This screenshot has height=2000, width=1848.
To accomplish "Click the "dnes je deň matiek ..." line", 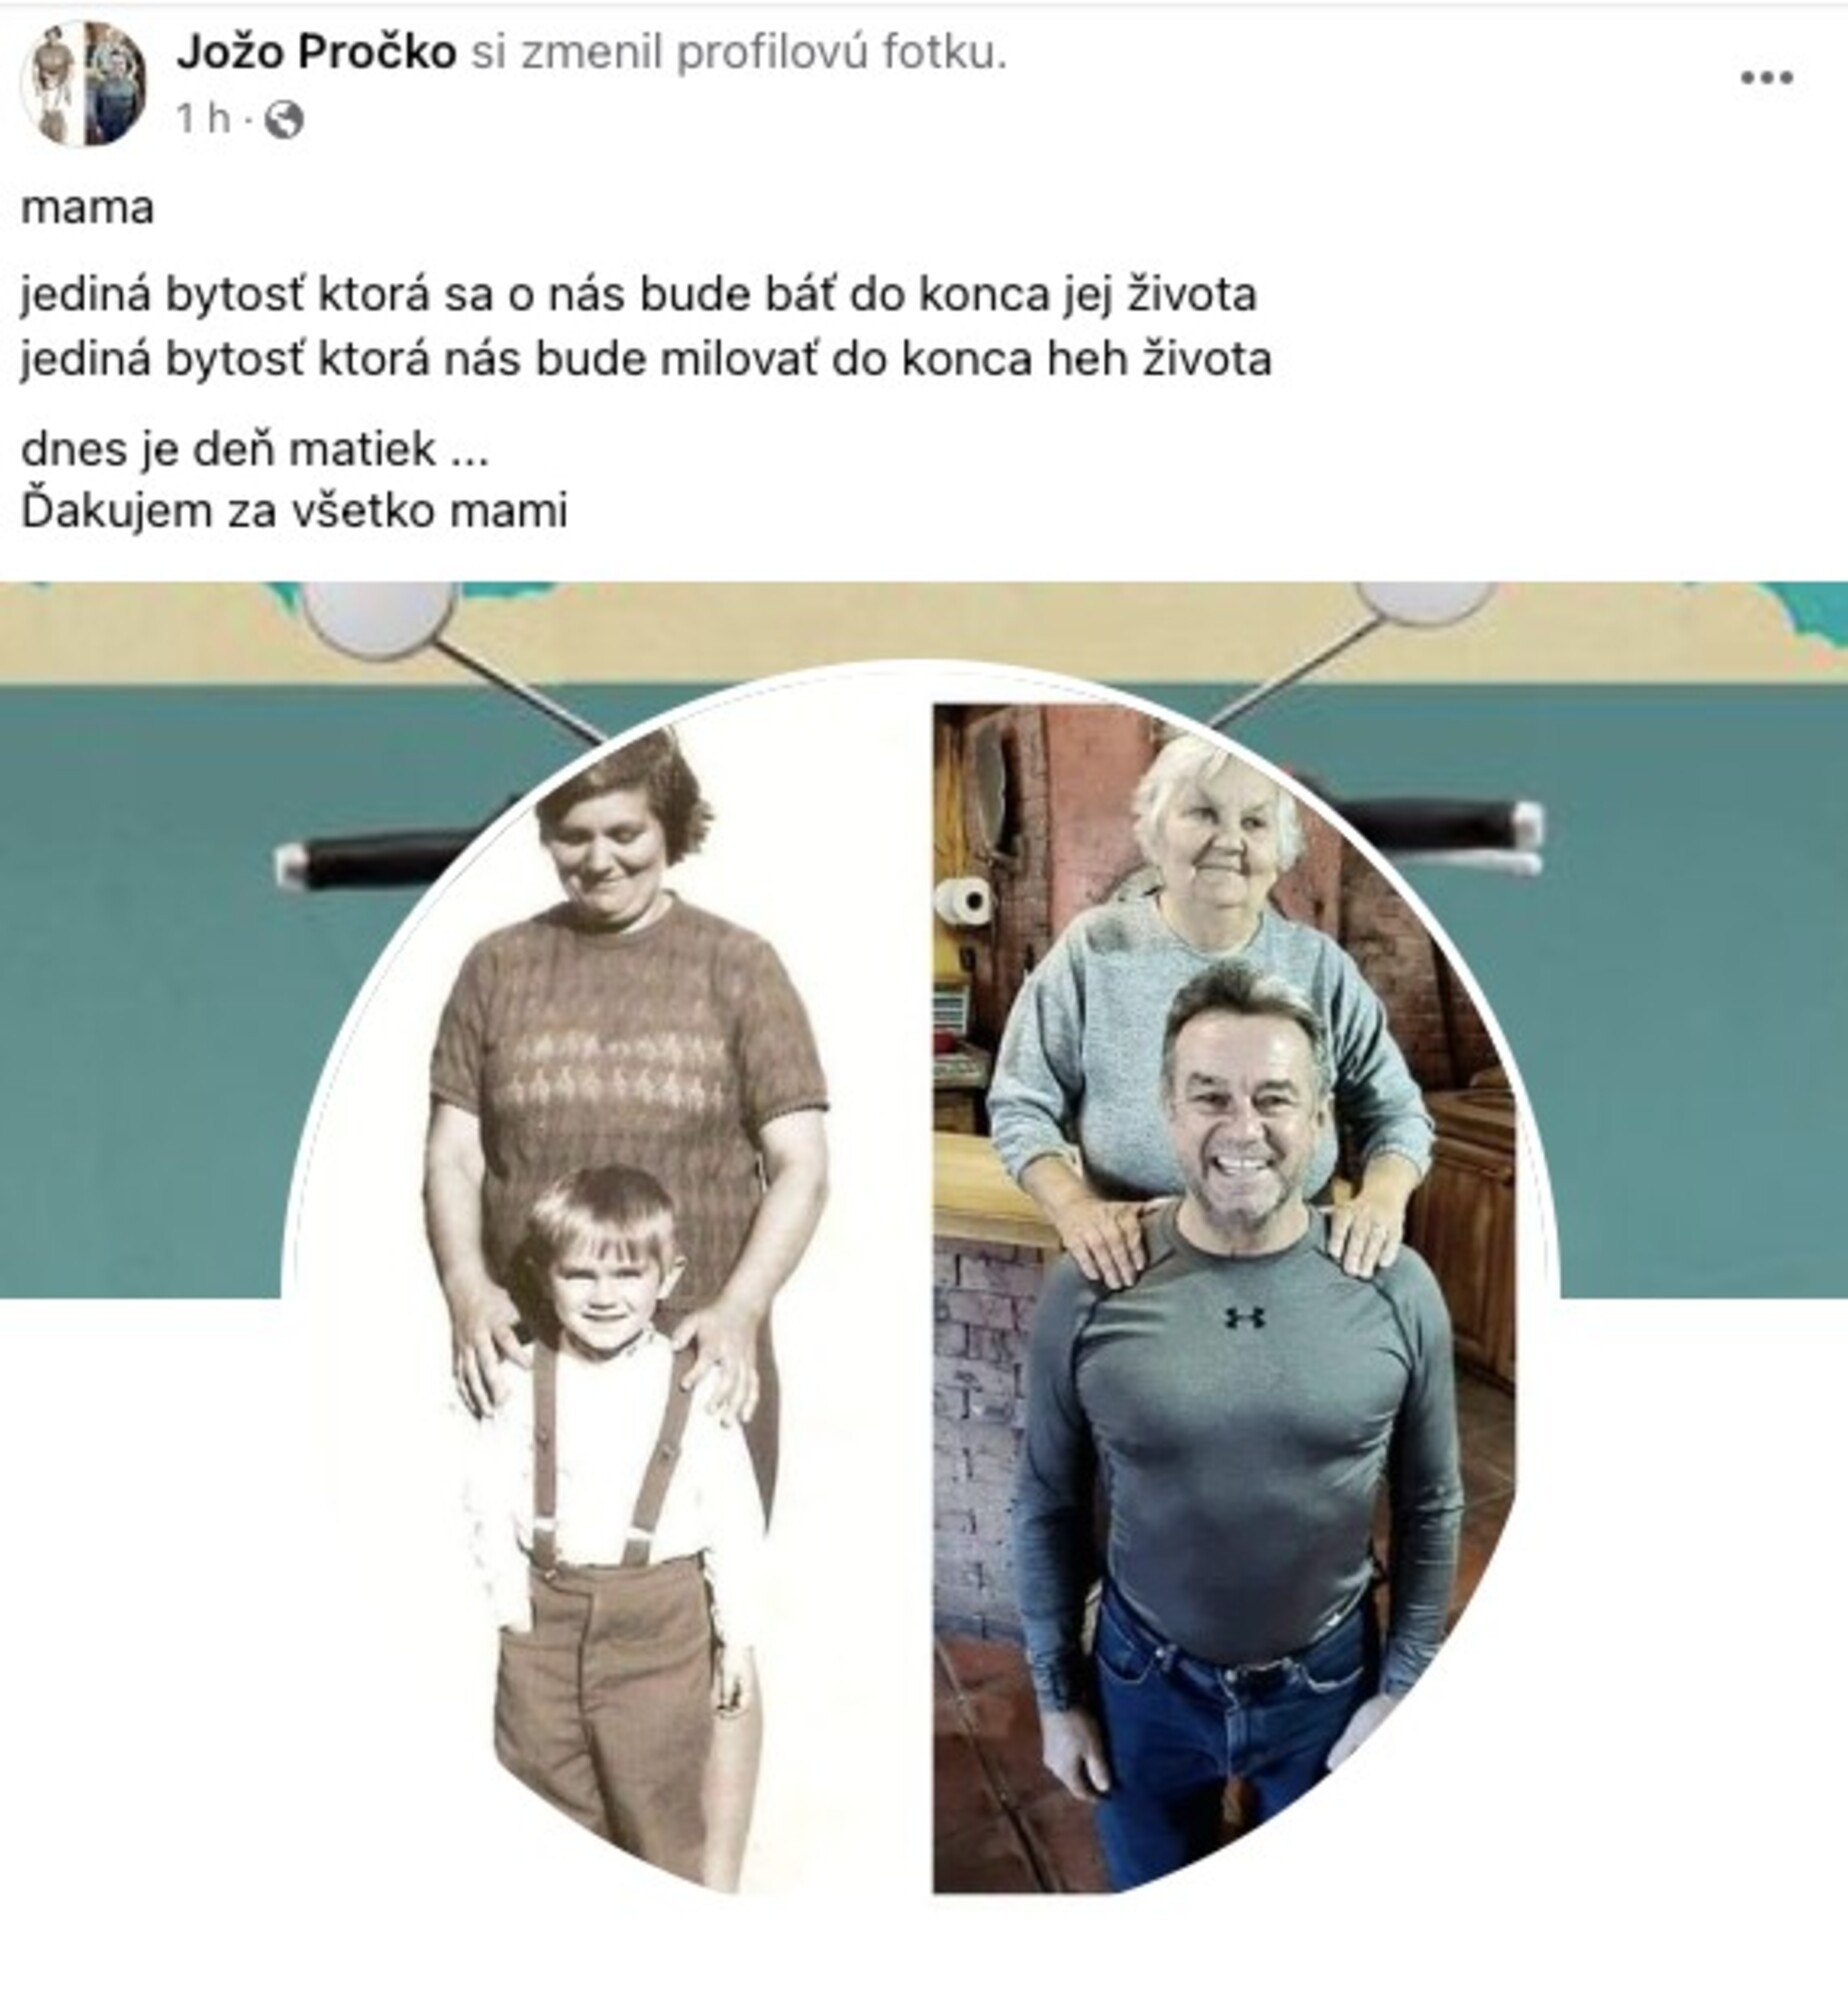I will [255, 449].
